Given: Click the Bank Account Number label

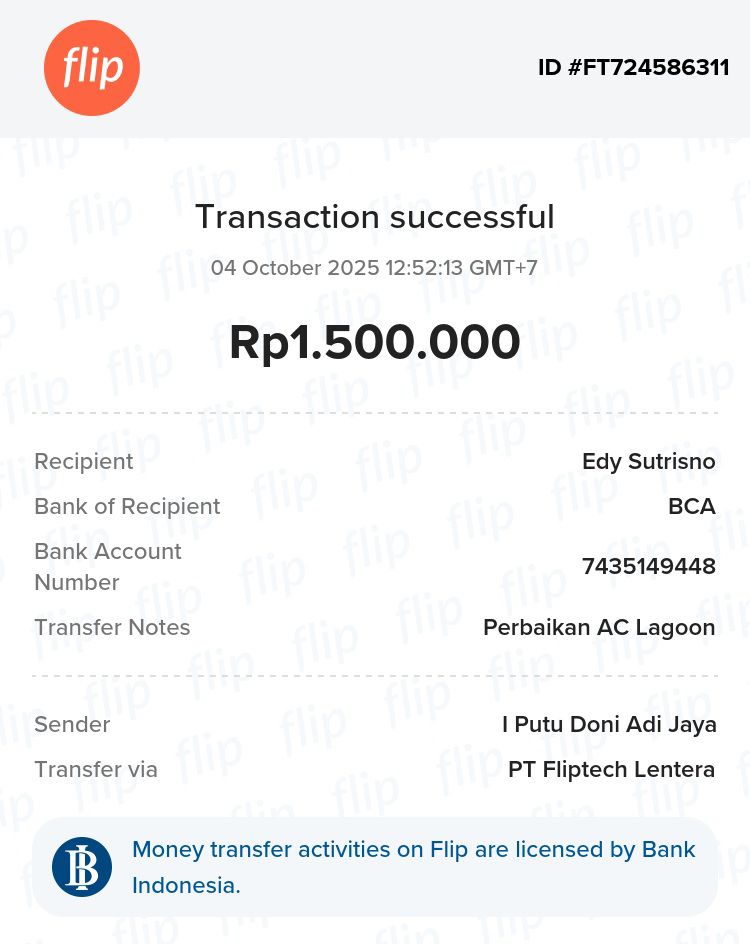Looking at the screenshot, I should coord(108,566).
